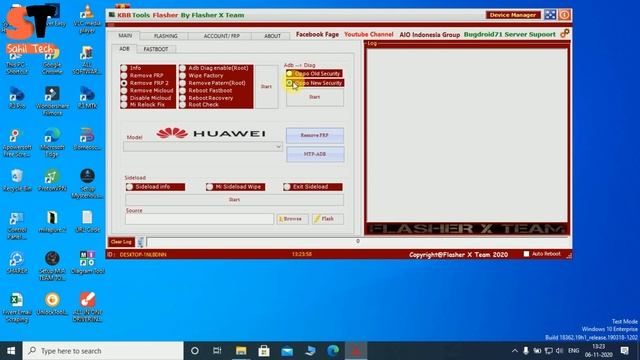Screen dimensions: 640x360
Task: Select Adb Diag enable(Root) option
Action: 182,68
